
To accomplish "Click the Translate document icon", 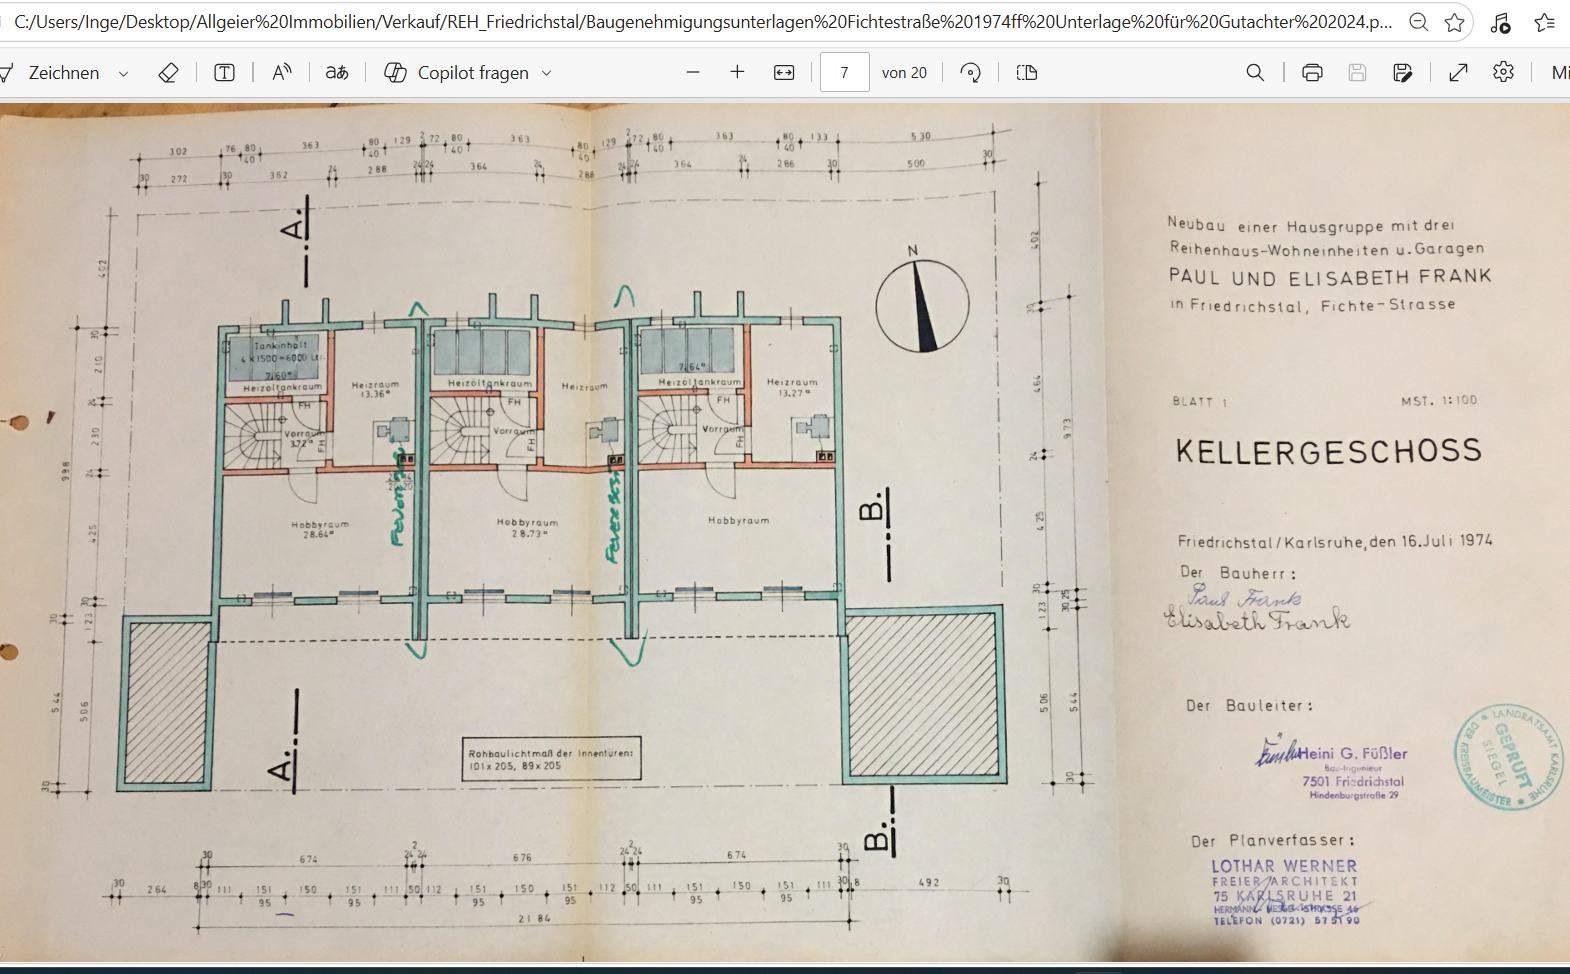I will (x=337, y=73).
